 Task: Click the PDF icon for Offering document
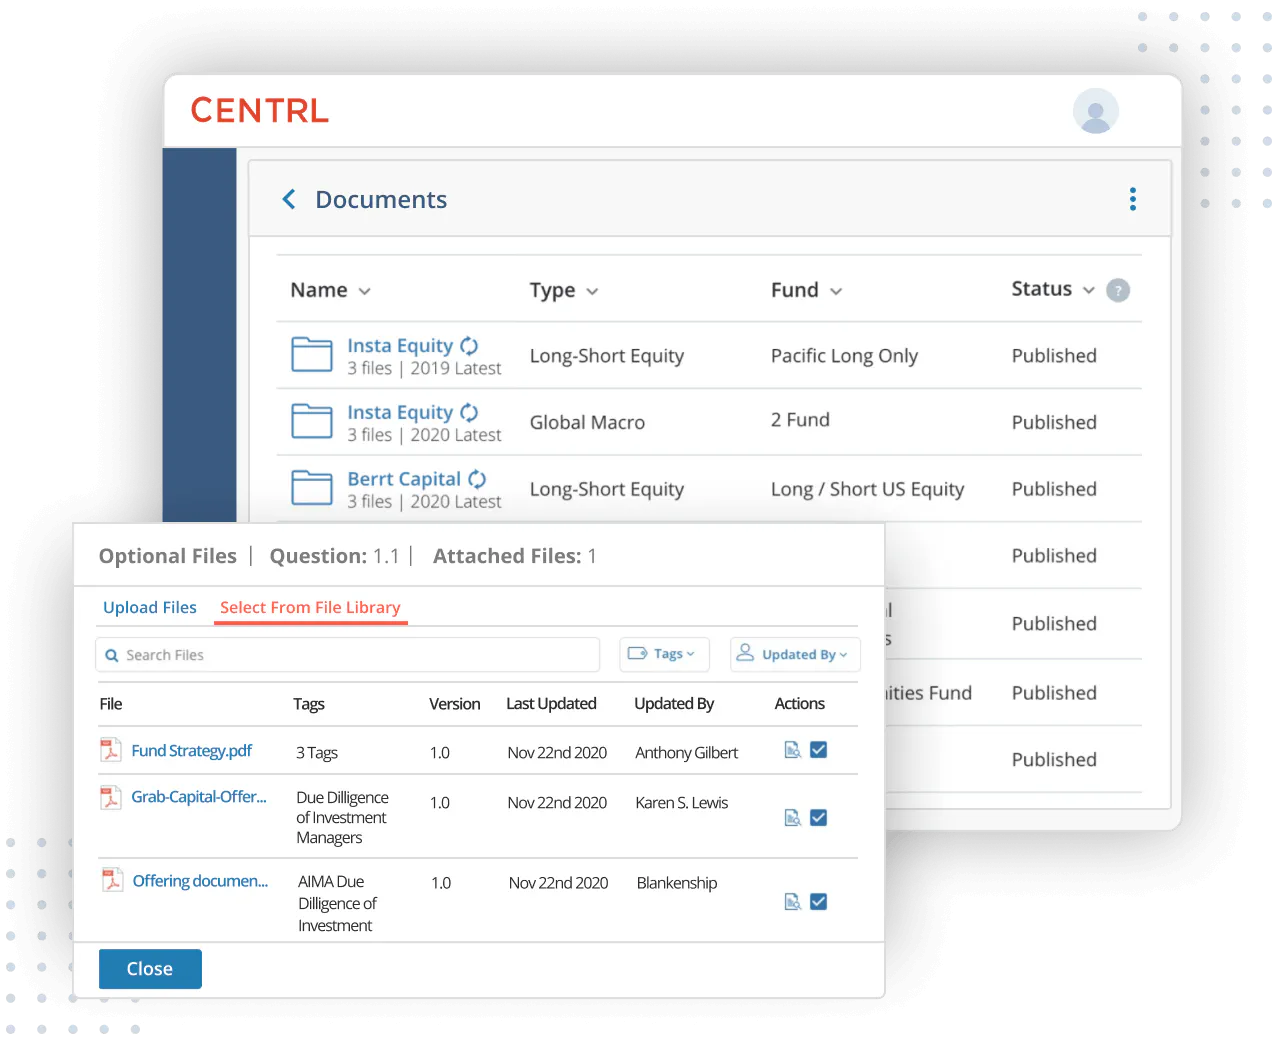(112, 880)
